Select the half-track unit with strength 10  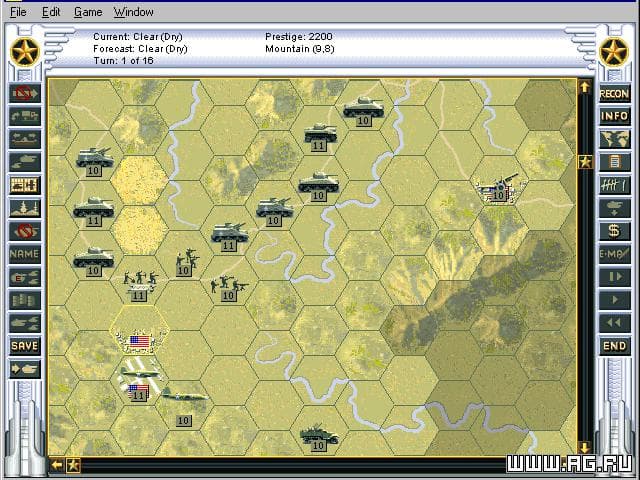pos(318,437)
